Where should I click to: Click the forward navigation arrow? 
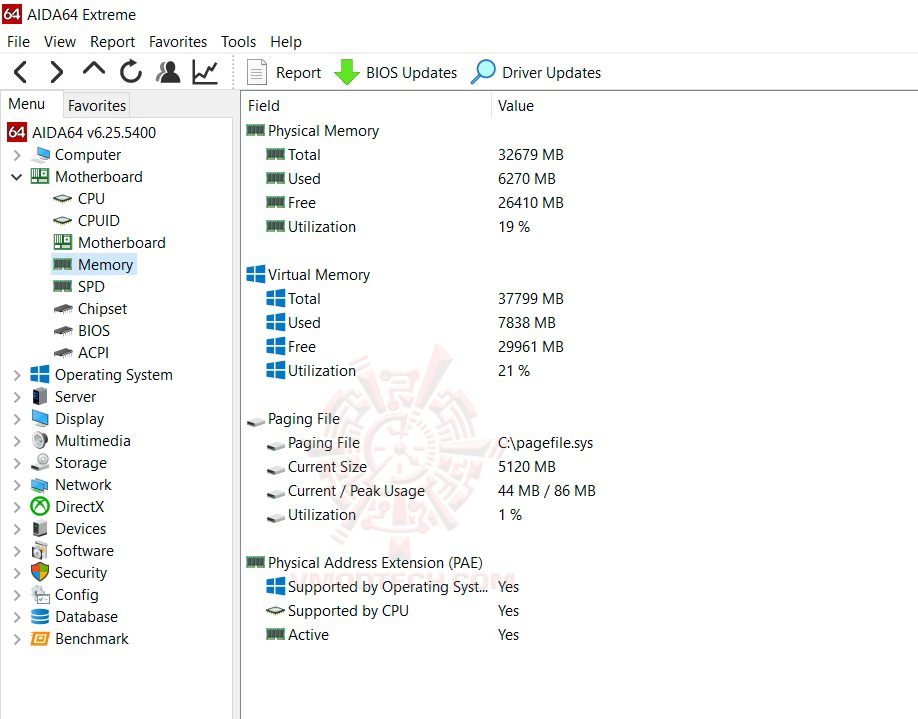pyautogui.click(x=56, y=71)
